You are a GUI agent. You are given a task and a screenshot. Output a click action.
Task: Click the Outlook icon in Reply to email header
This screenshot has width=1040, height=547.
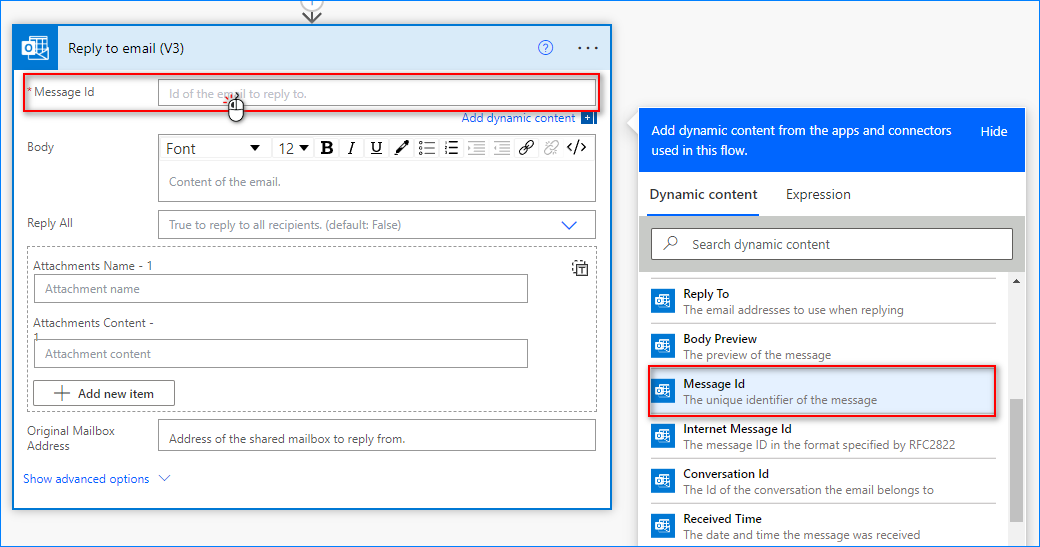35,48
